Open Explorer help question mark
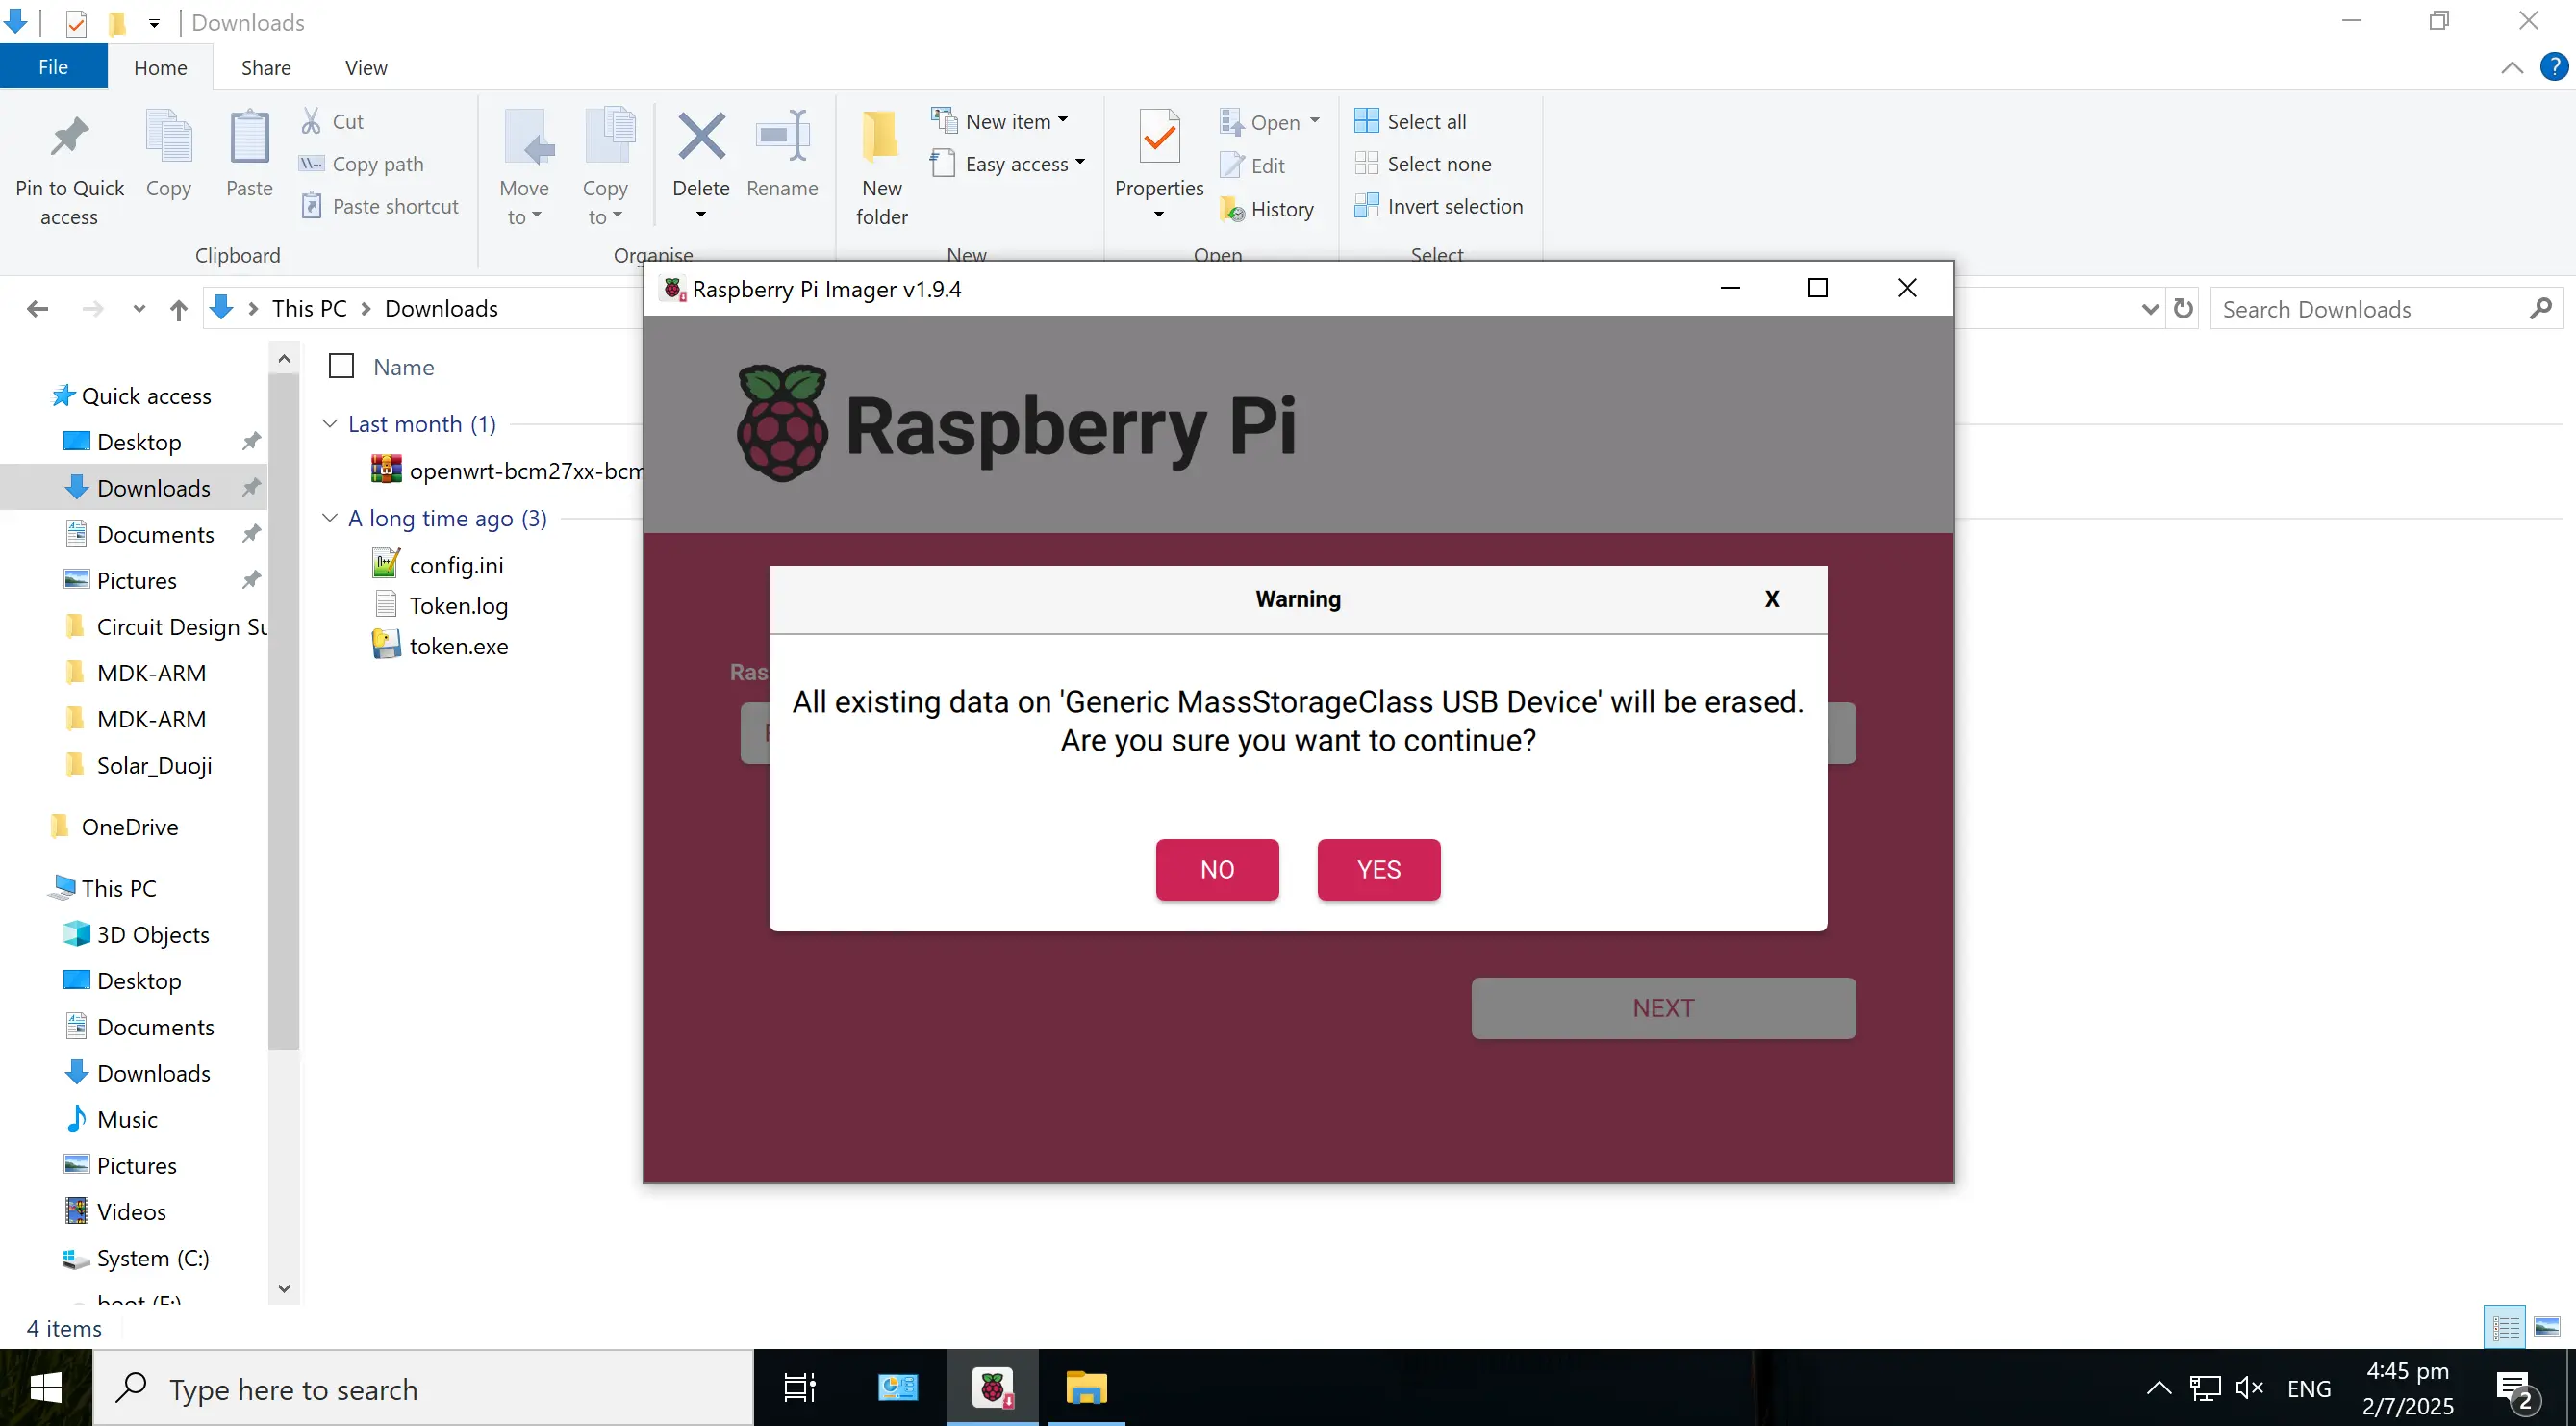 pos(2554,67)
